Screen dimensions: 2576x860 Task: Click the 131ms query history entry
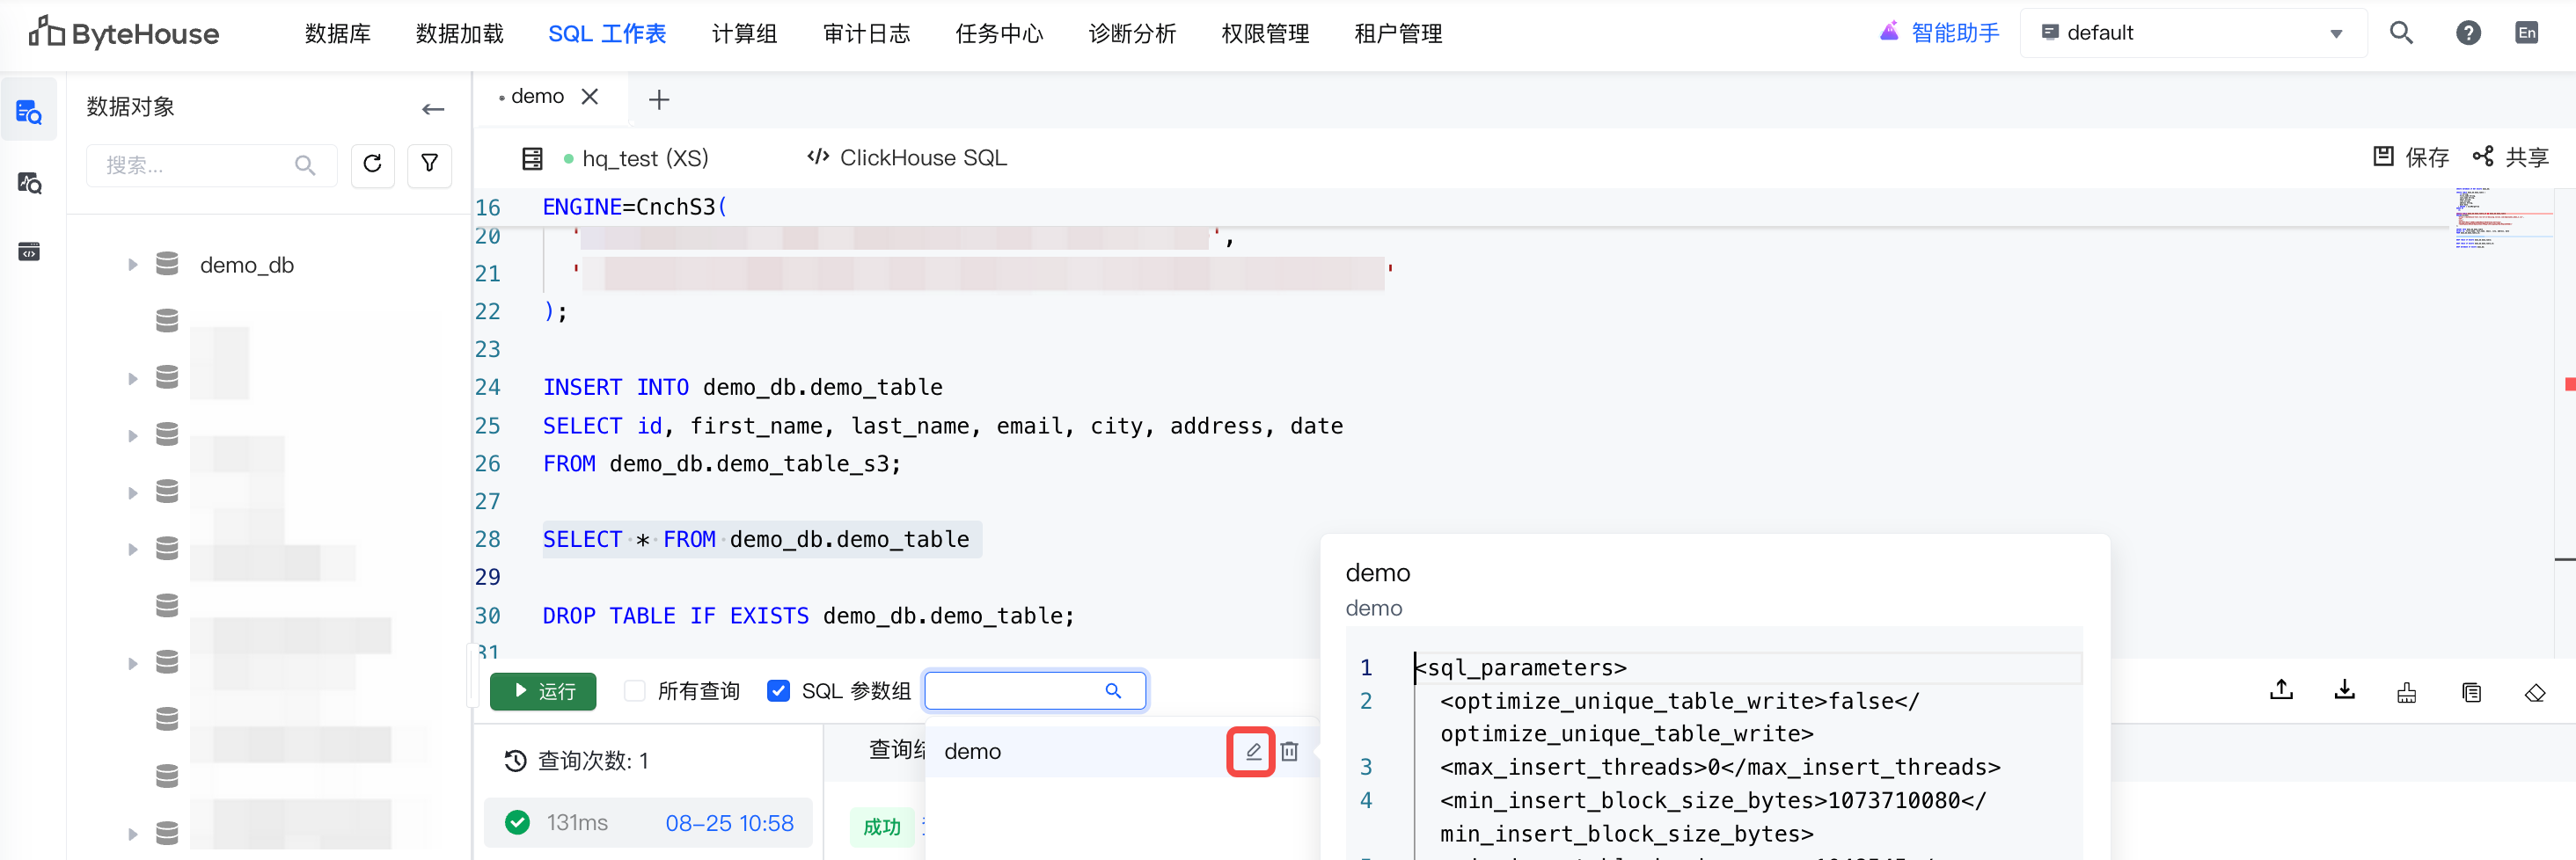(x=648, y=823)
